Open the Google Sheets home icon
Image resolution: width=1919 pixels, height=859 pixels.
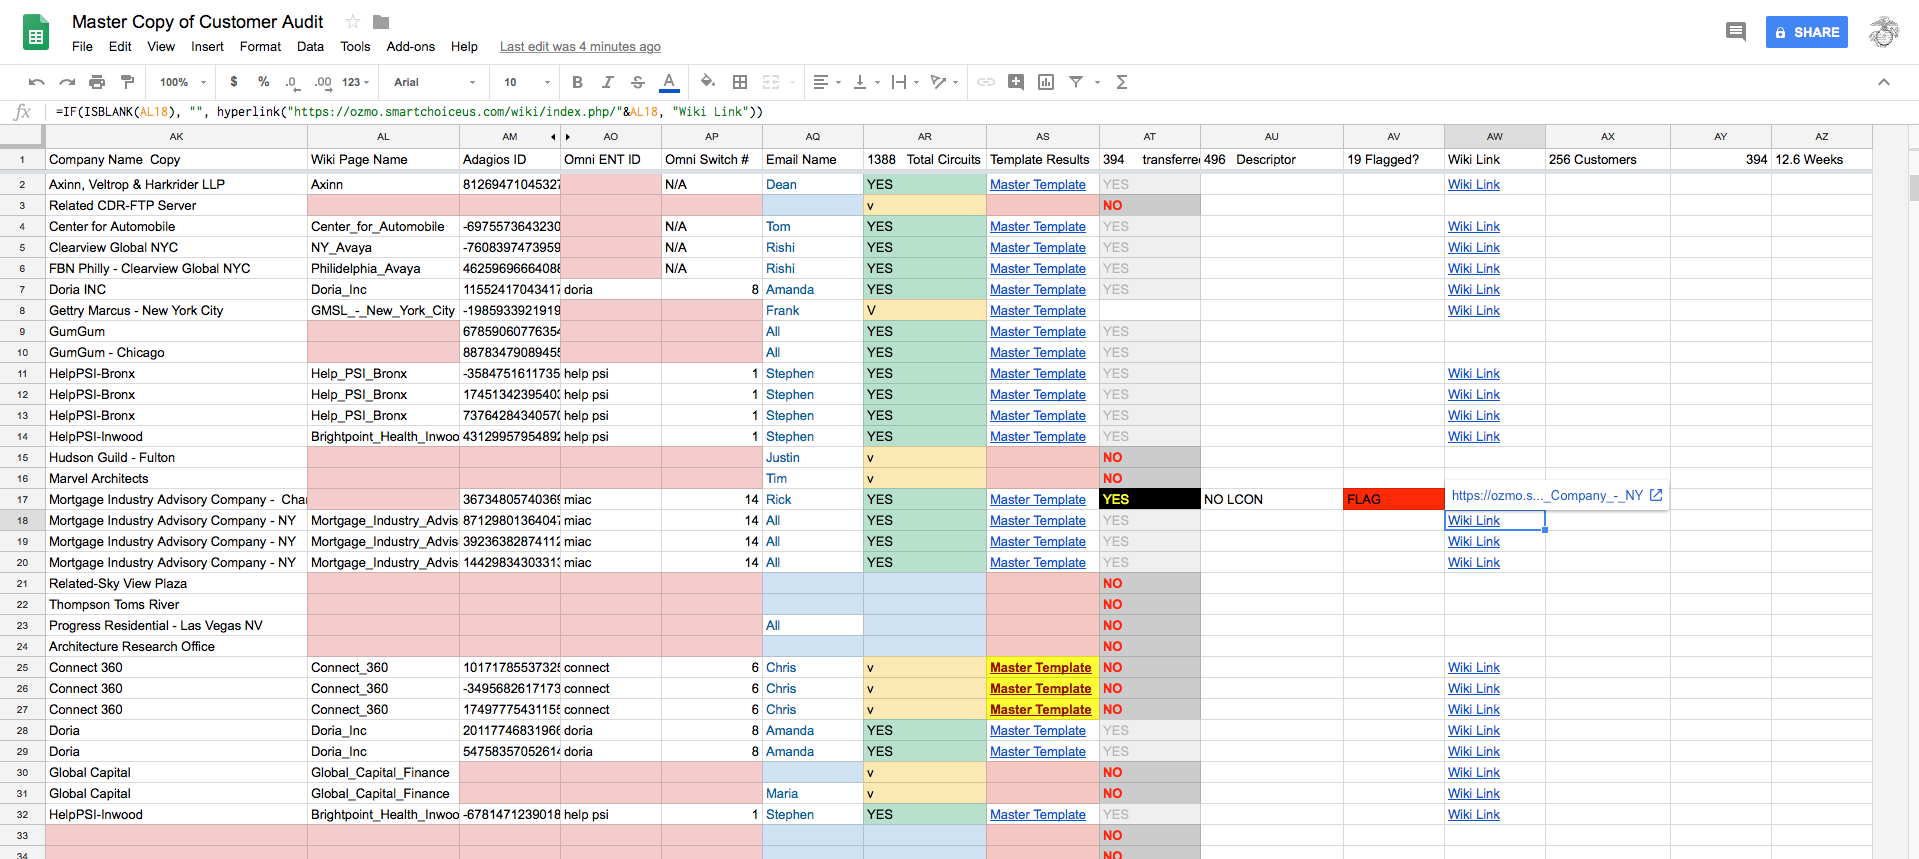click(x=36, y=32)
